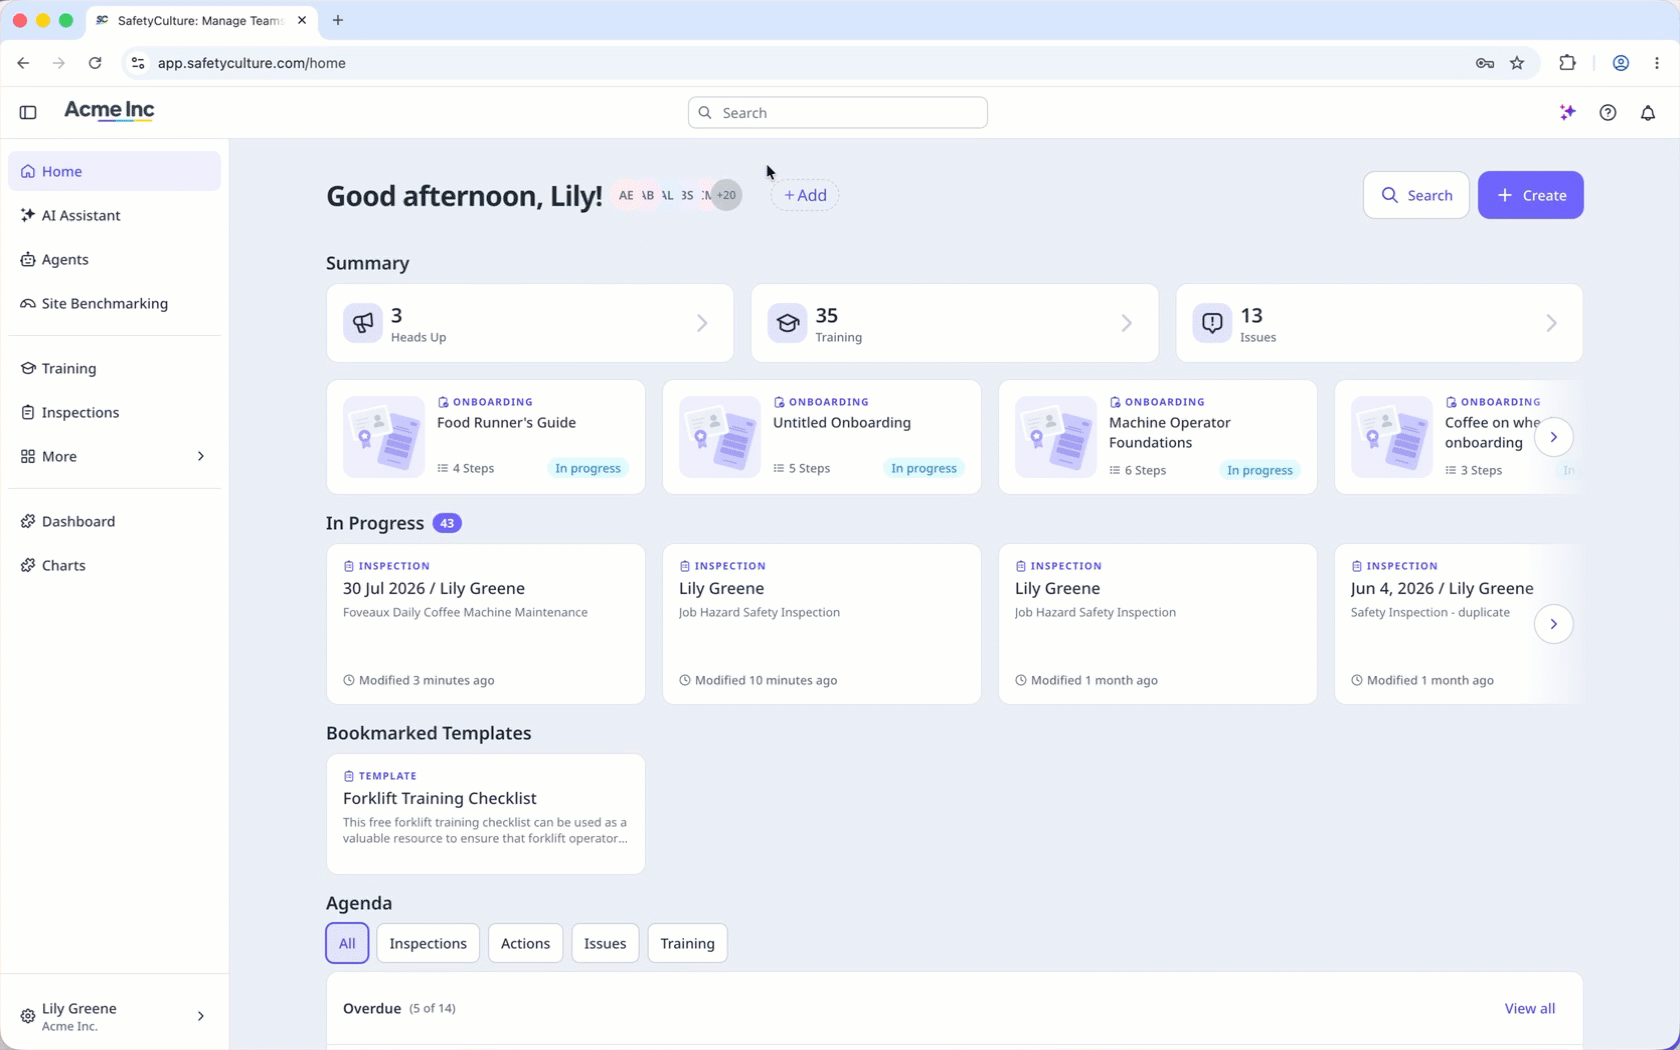Click the AE user avatar

626,195
